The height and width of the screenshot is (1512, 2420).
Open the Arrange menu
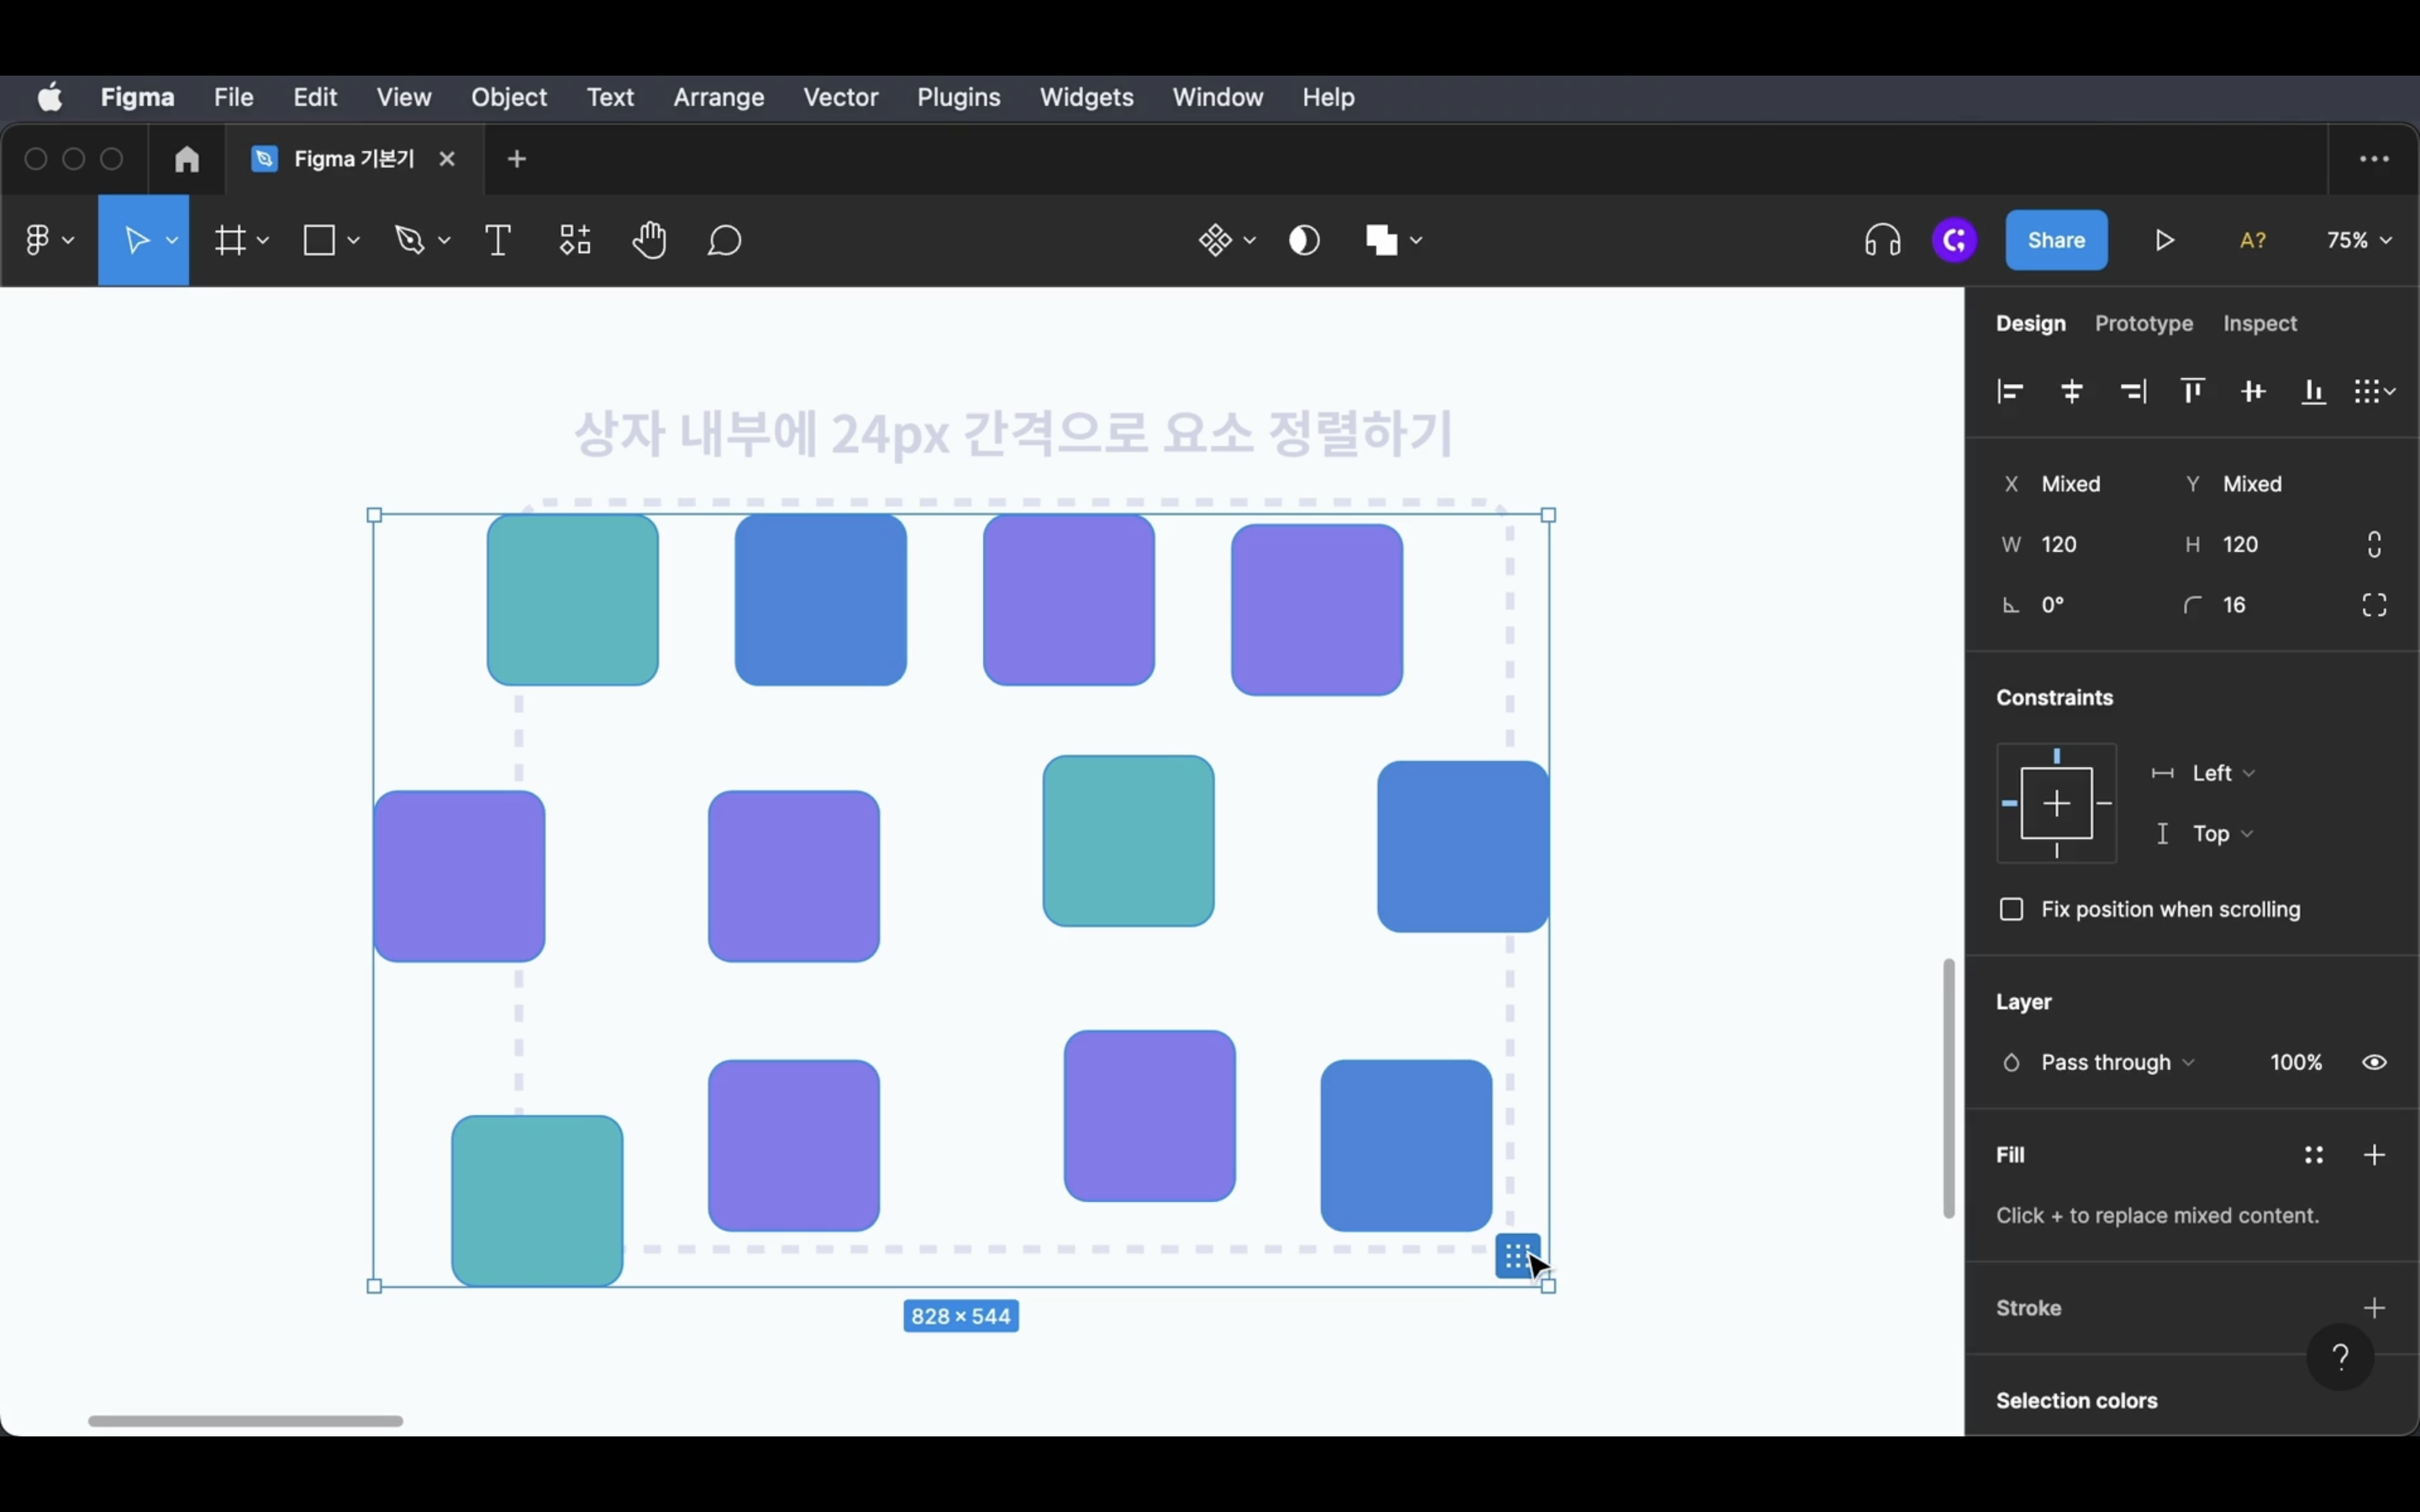coord(718,97)
